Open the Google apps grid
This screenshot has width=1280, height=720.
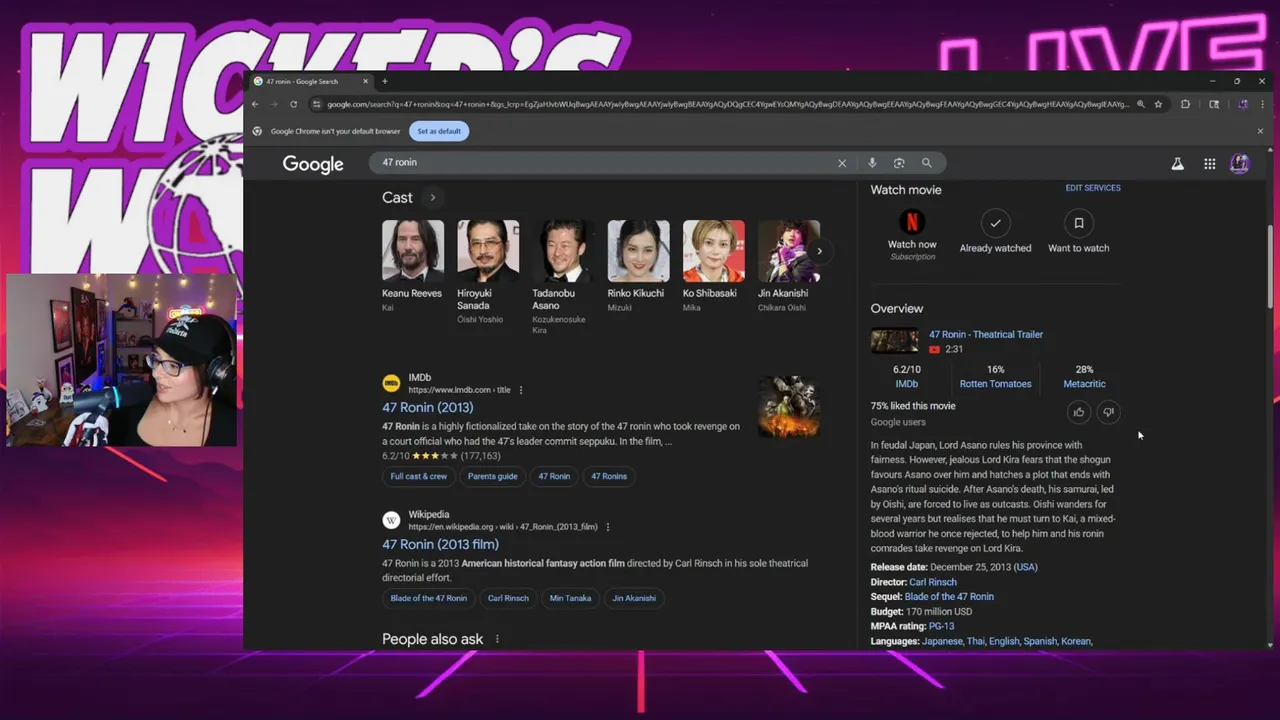point(1210,164)
